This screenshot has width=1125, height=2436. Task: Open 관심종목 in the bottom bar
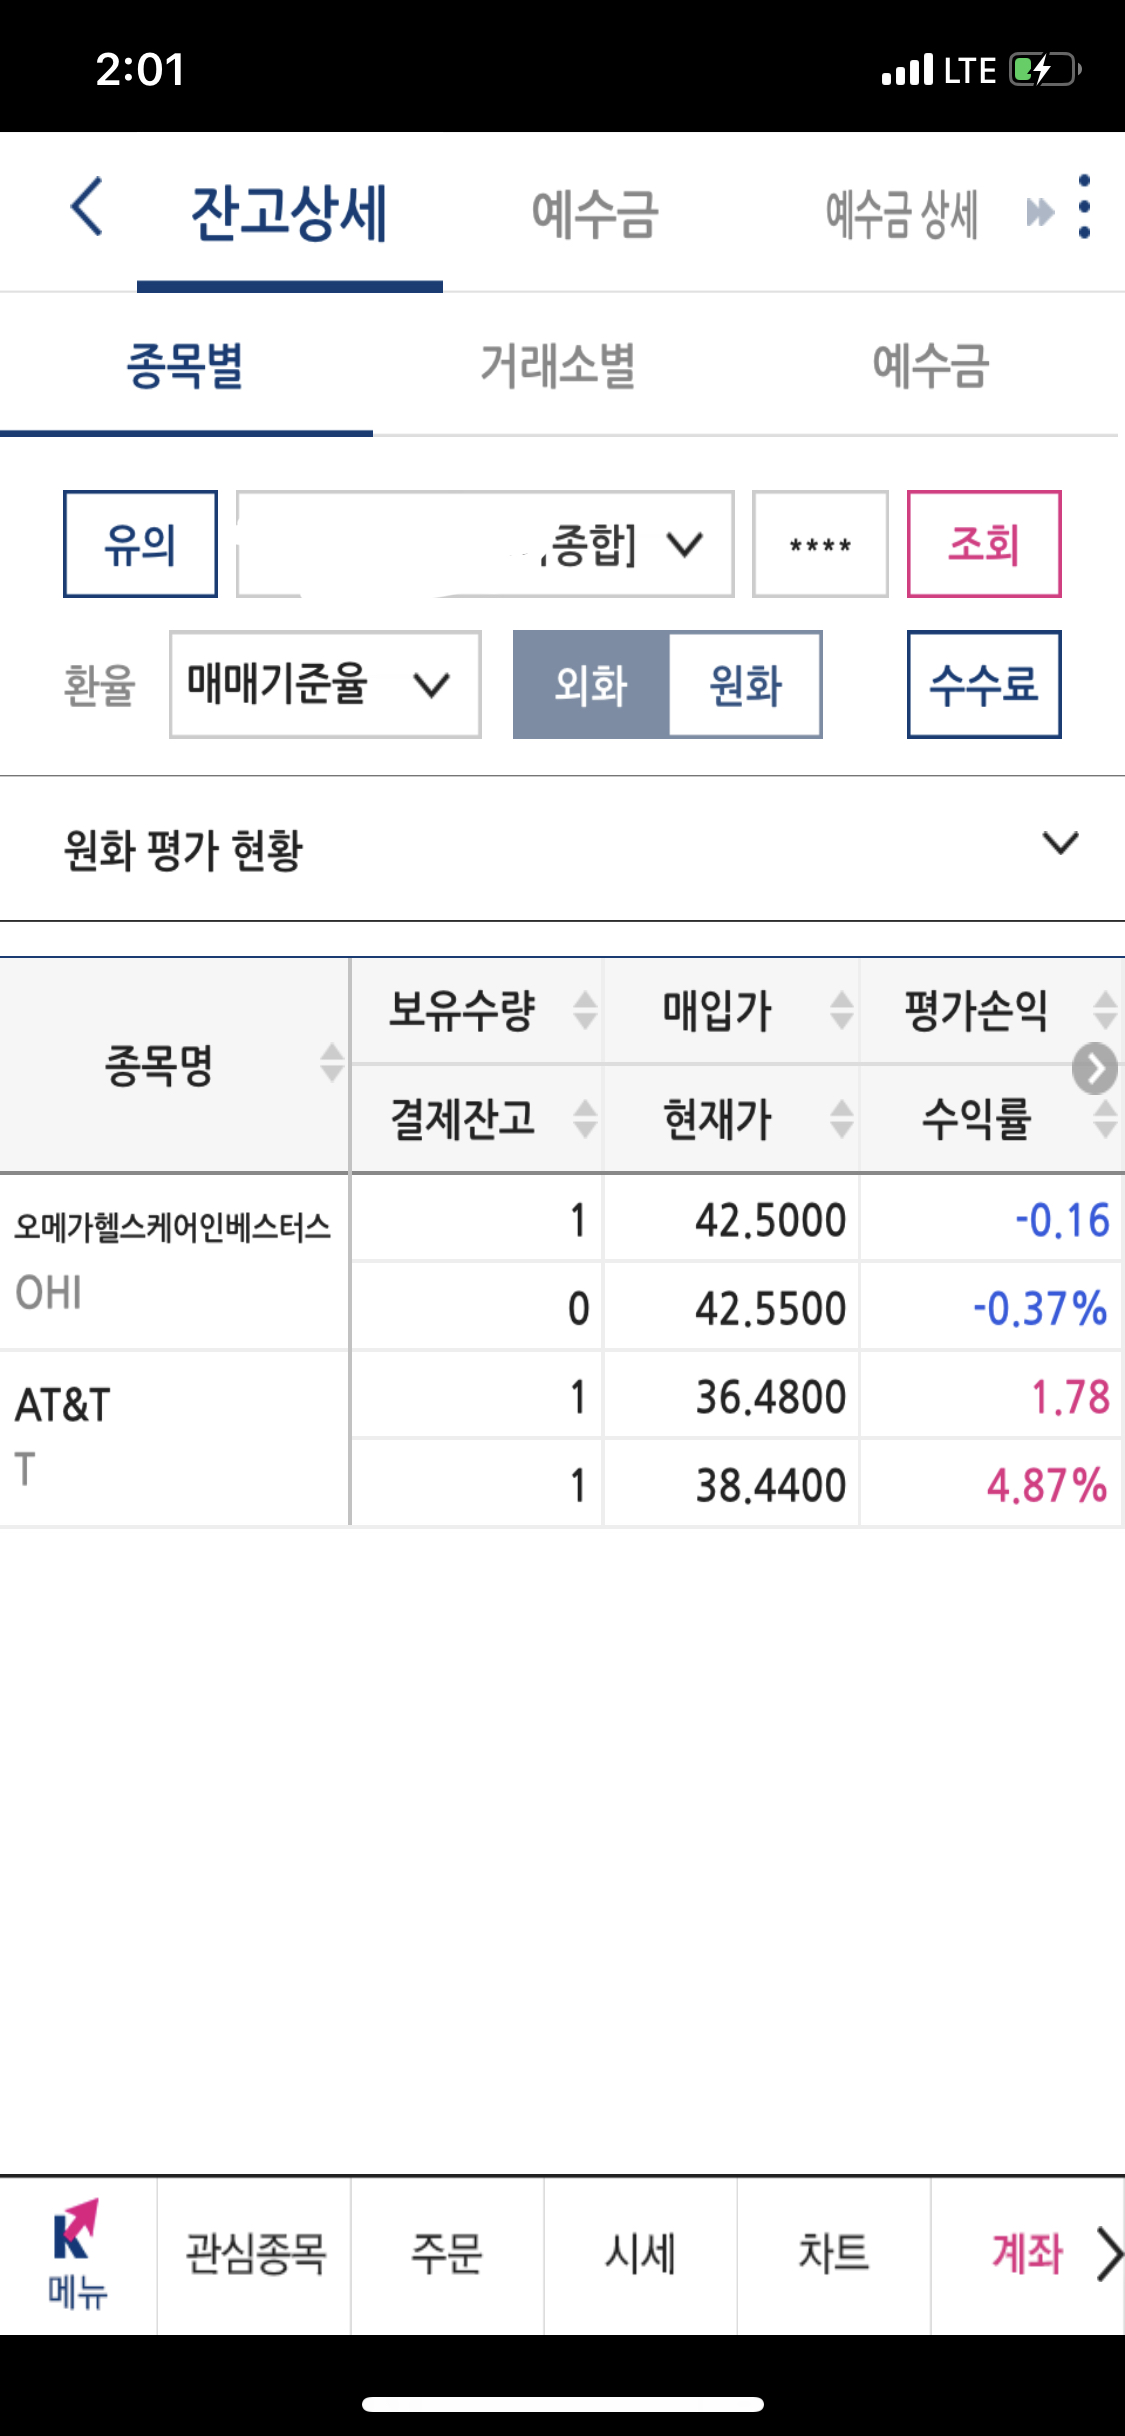255,2255
